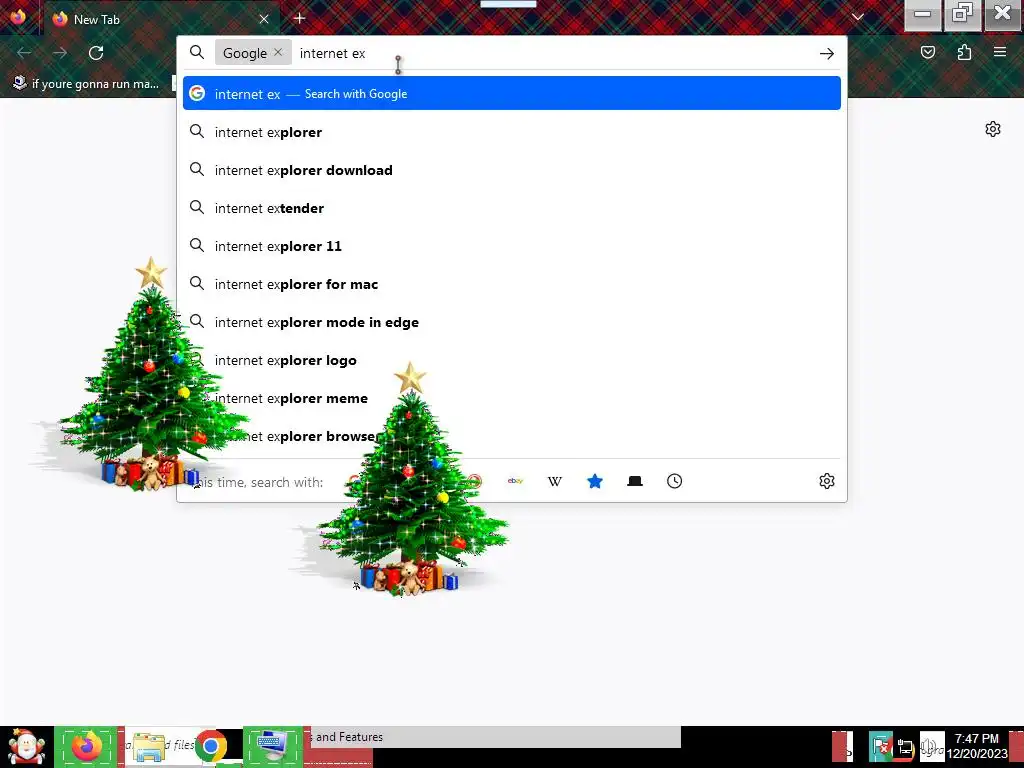This screenshot has width=1024, height=768.
Task: Open the new tab page personalize gear
Action: (x=993, y=129)
